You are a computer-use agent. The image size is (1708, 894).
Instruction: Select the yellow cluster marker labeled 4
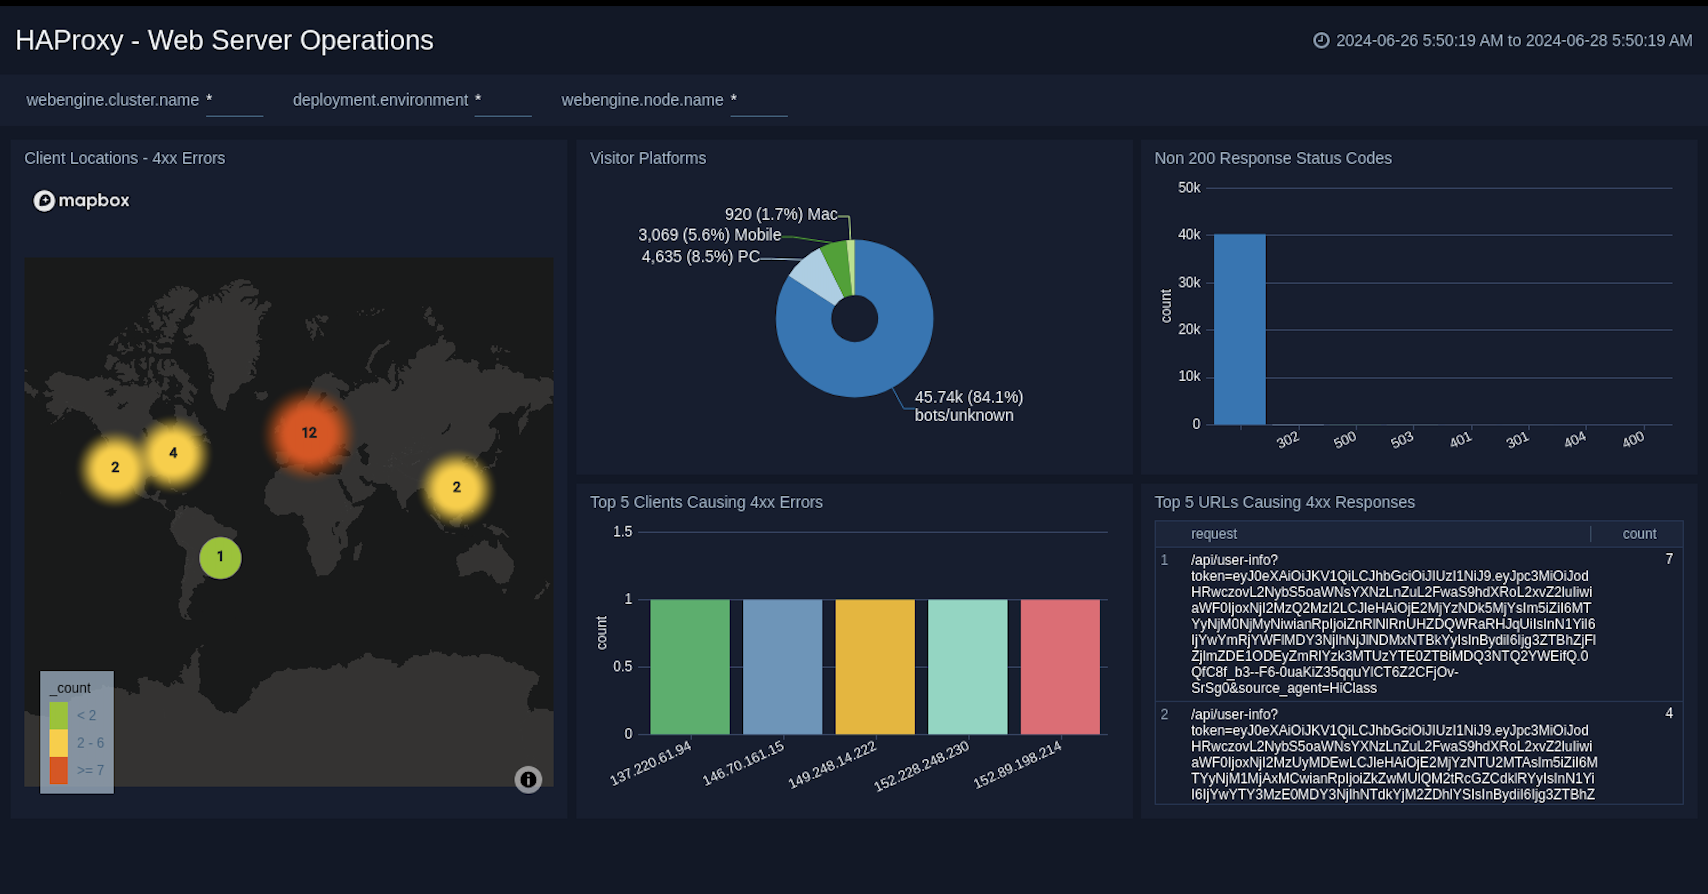173,453
